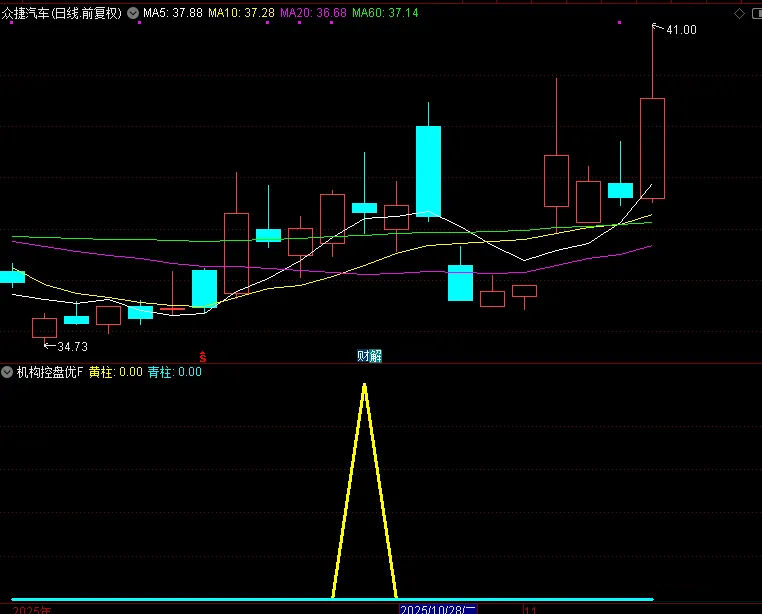This screenshot has width=762, height=614.
Task: Click the diamond icon in top-right corner
Action: point(739,14)
